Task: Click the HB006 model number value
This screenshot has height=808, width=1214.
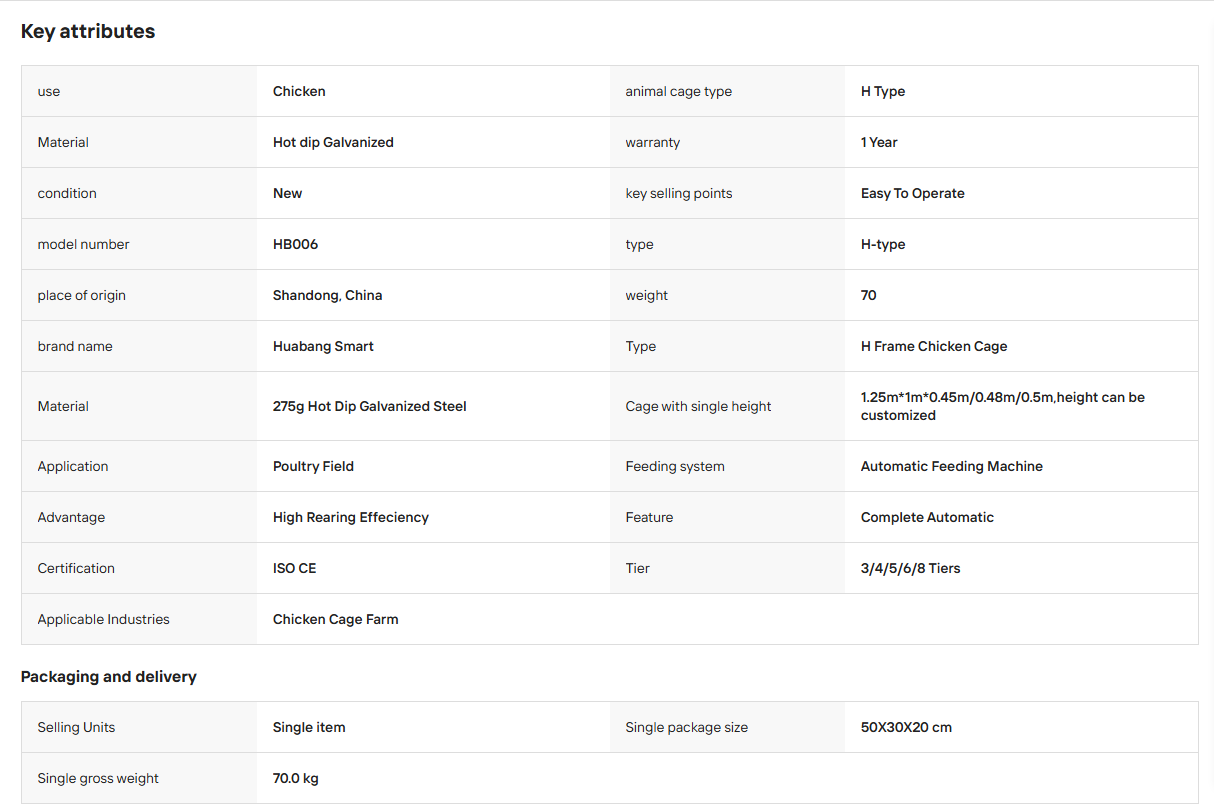Action: coord(295,244)
